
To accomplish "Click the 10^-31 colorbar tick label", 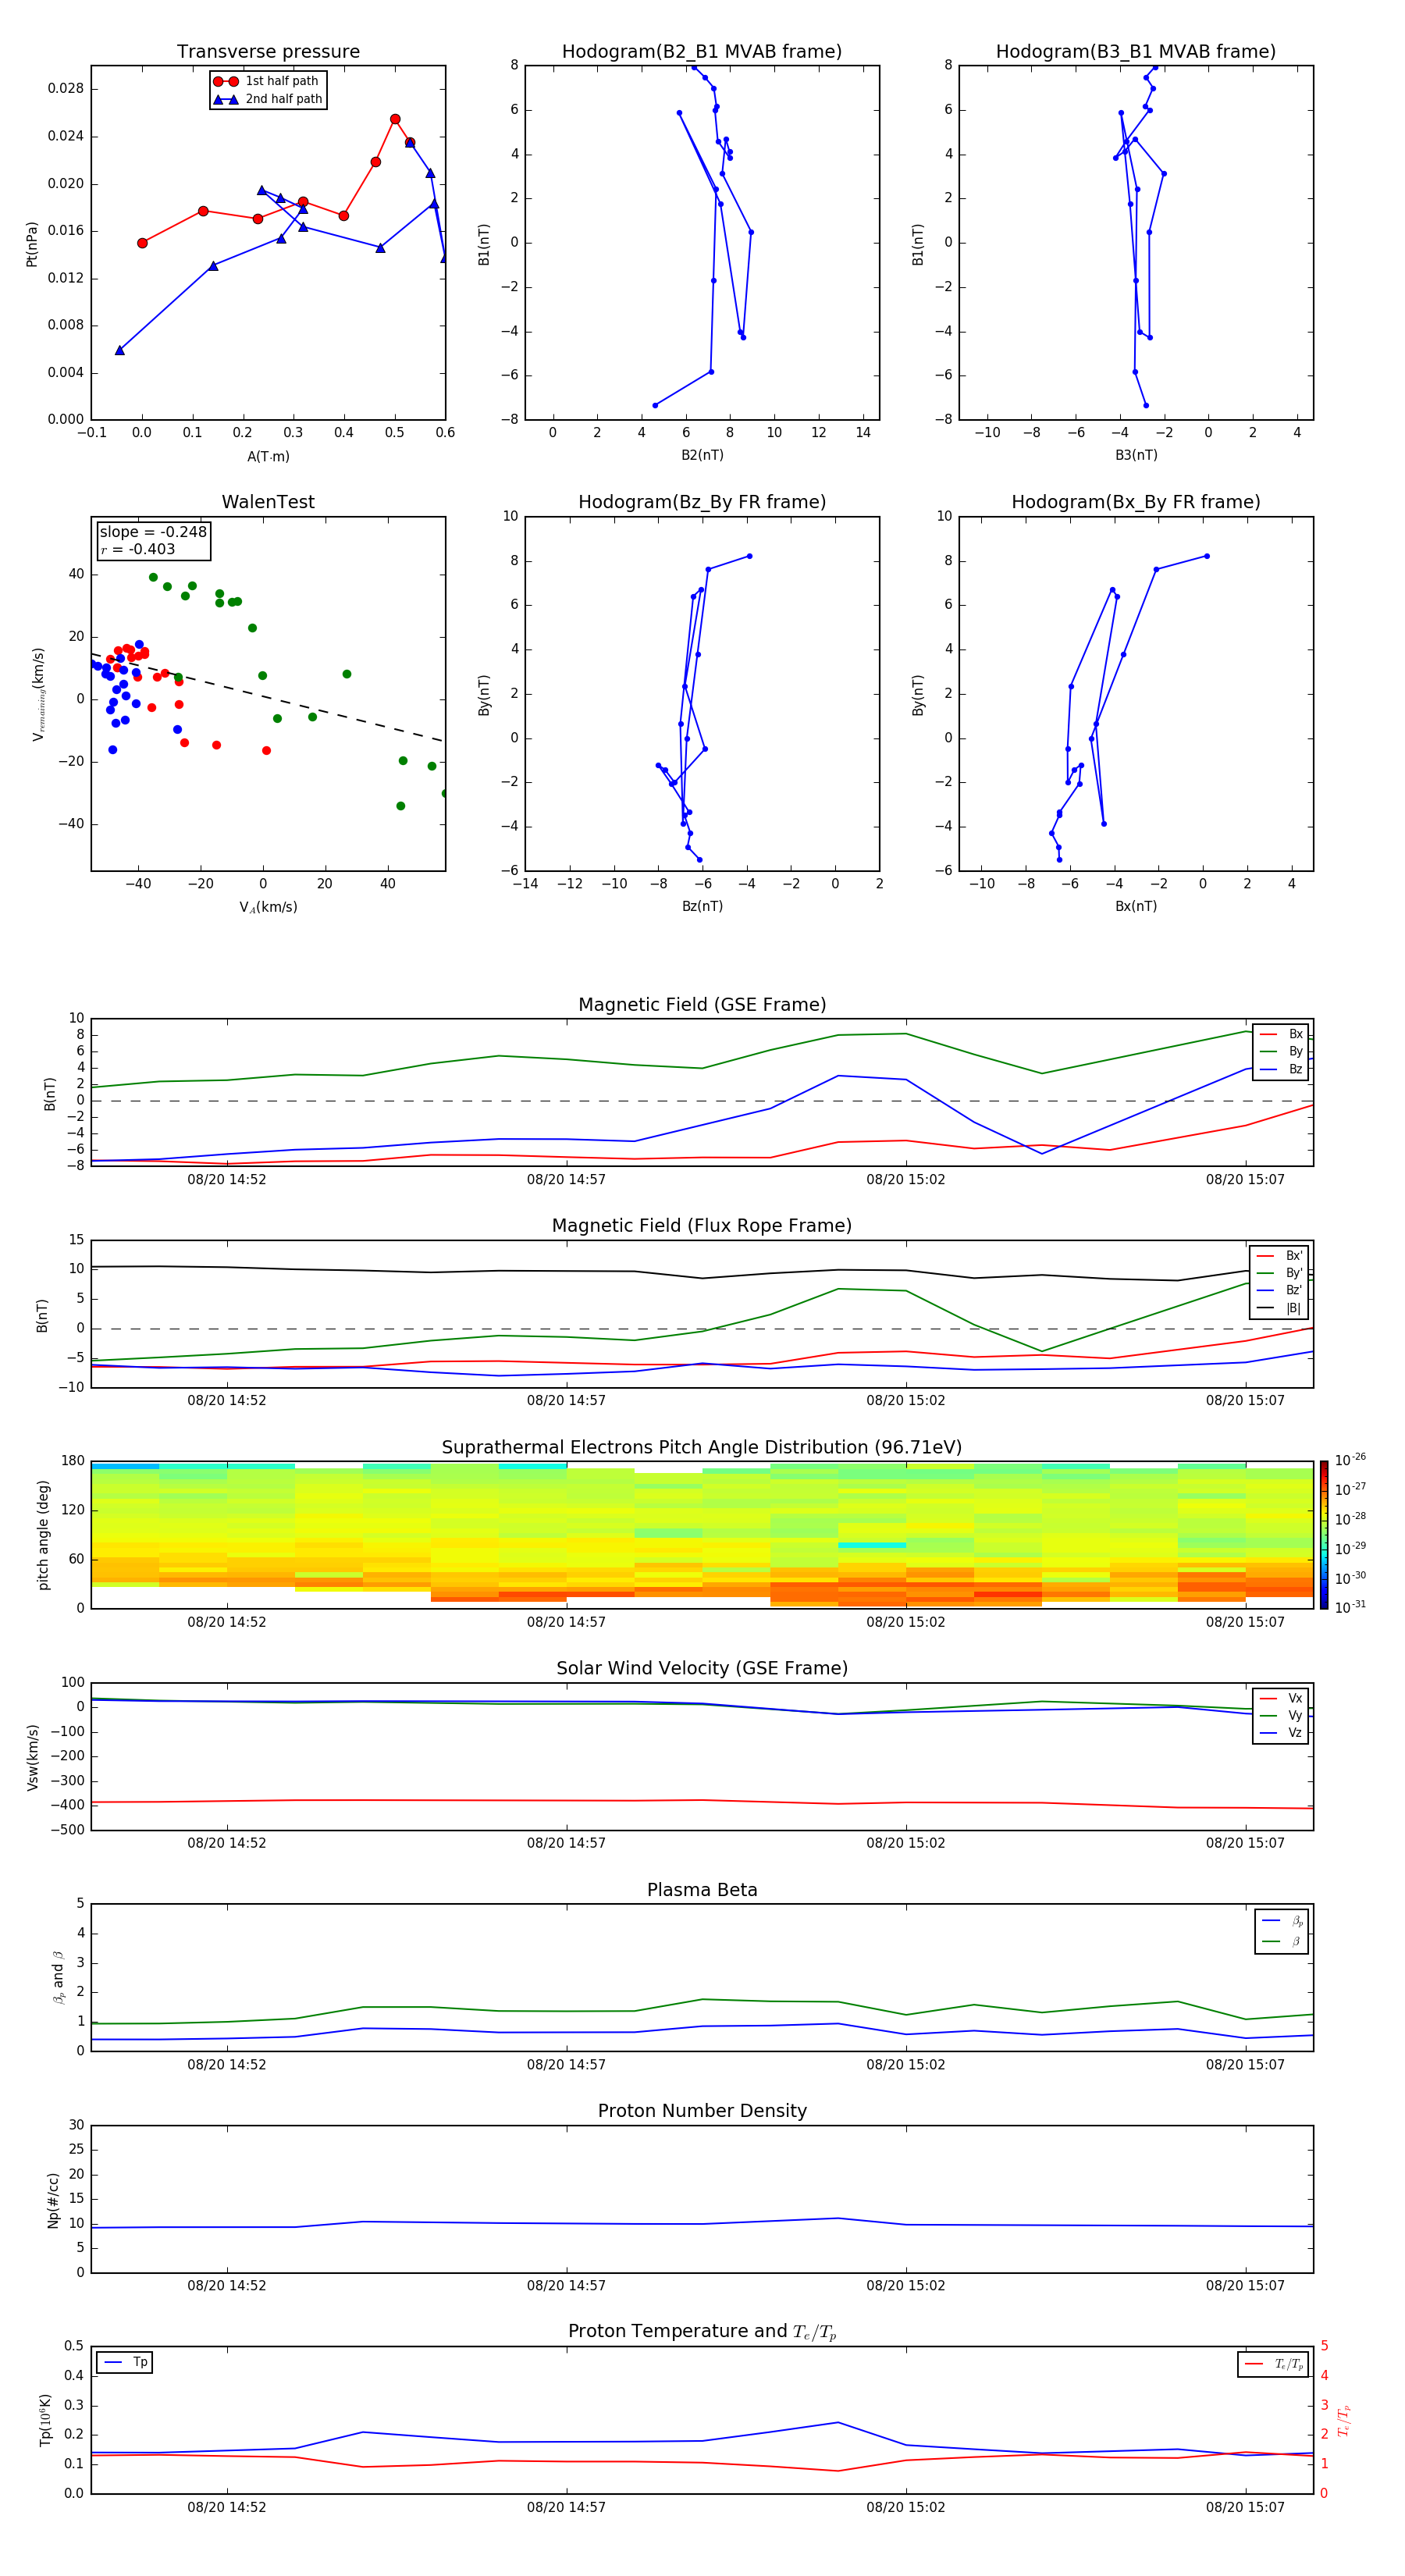I will pos(1350,1607).
